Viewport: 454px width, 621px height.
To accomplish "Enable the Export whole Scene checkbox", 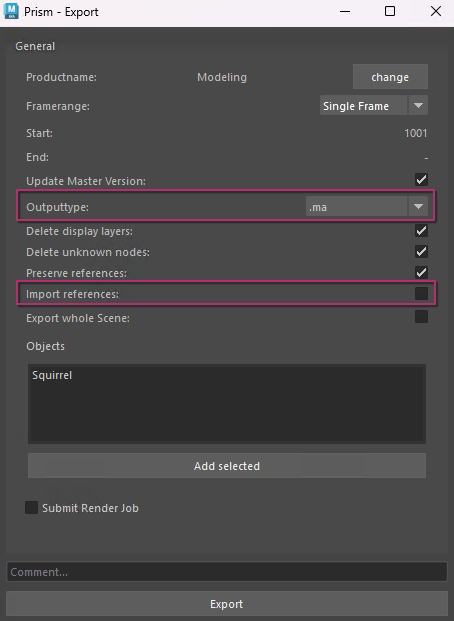I will (x=421, y=317).
